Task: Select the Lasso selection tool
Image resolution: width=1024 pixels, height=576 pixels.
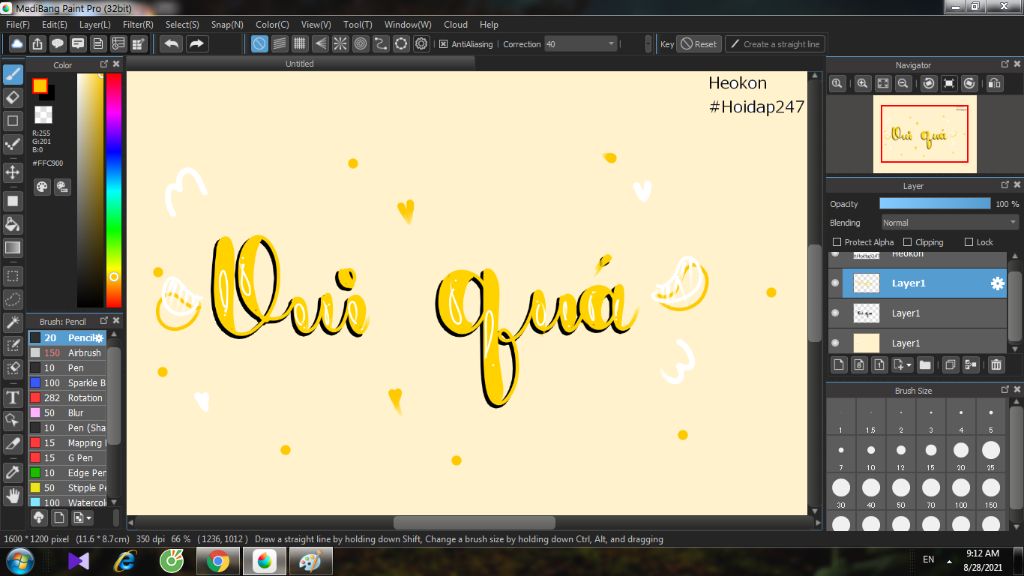Action: 12,299
